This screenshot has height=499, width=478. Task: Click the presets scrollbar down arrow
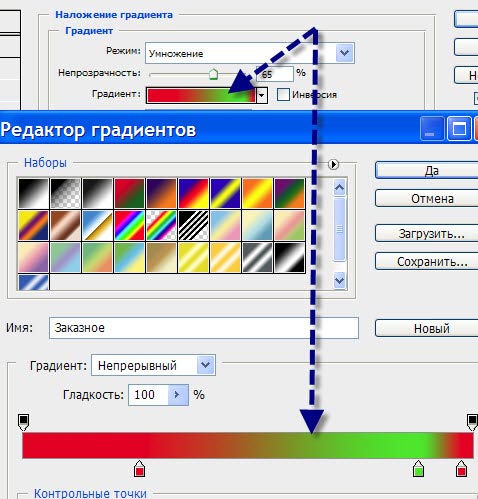point(339,280)
